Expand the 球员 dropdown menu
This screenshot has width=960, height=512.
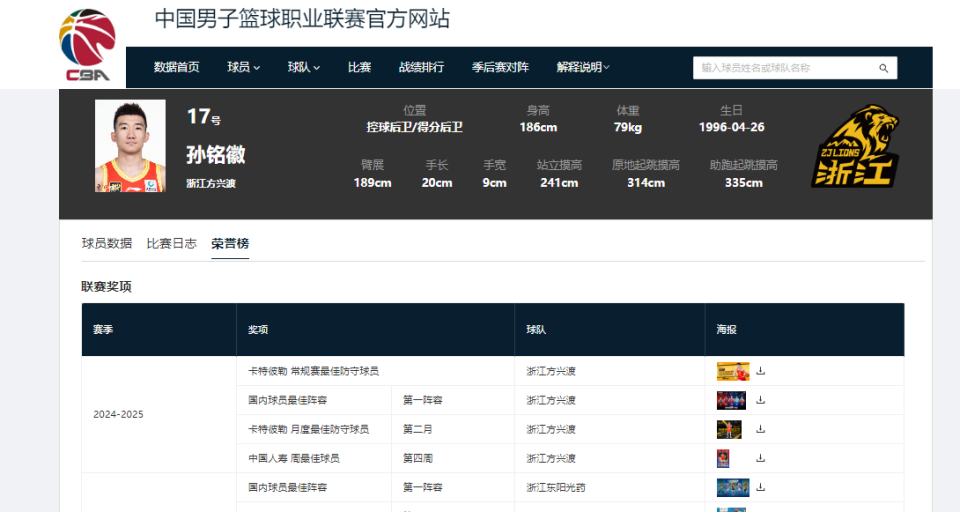(243, 67)
